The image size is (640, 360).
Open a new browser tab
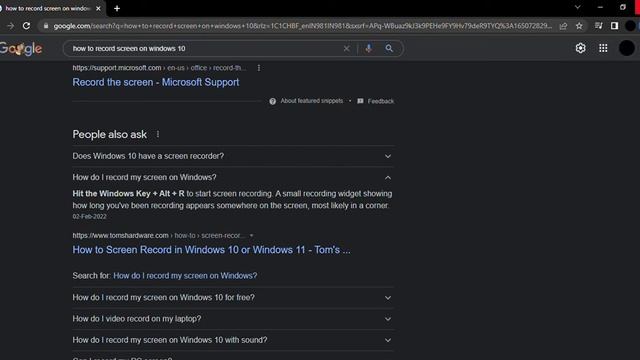[117, 8]
